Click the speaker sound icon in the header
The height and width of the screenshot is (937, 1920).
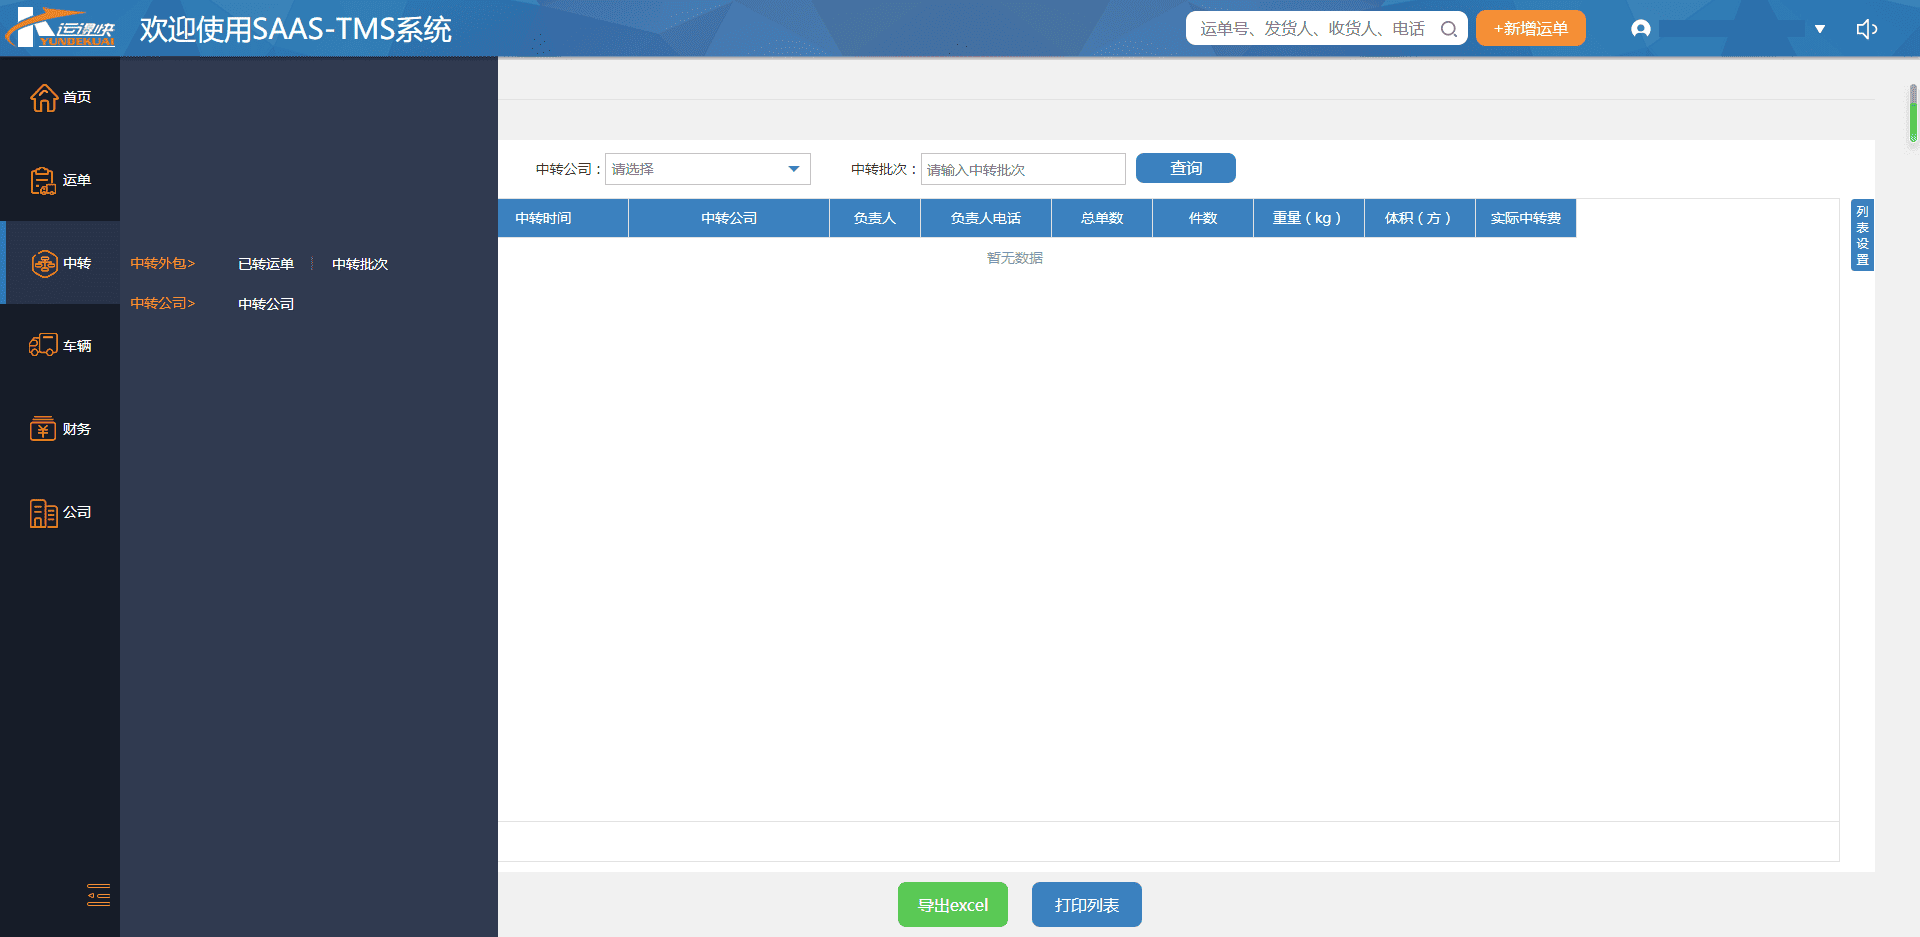coord(1866,29)
